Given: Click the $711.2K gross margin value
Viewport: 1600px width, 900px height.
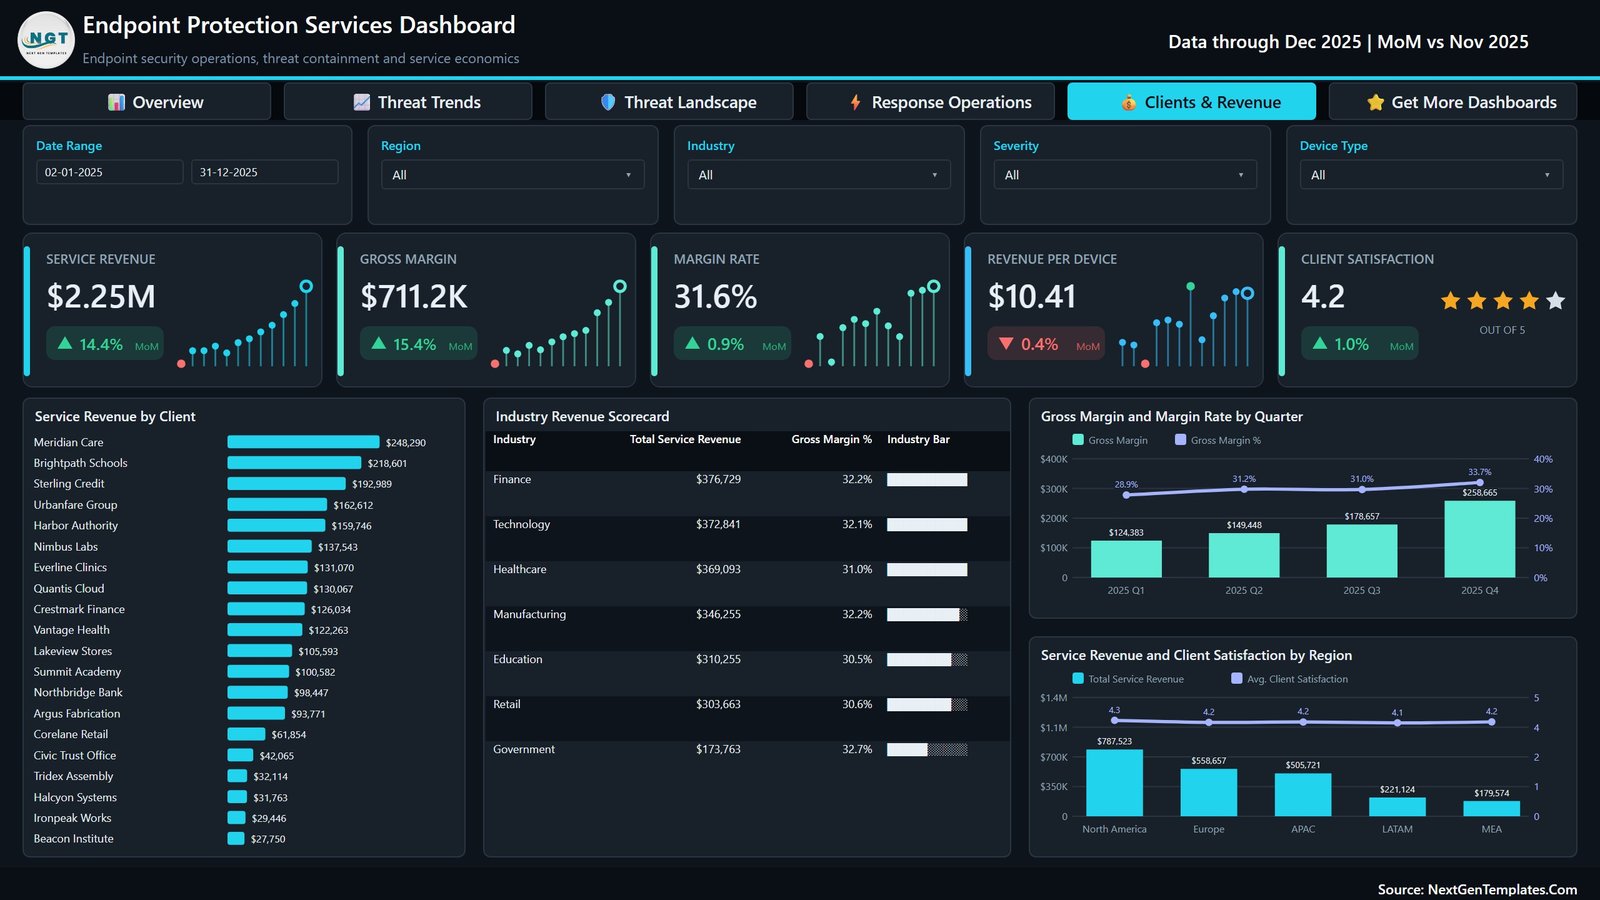Looking at the screenshot, I should coord(414,297).
